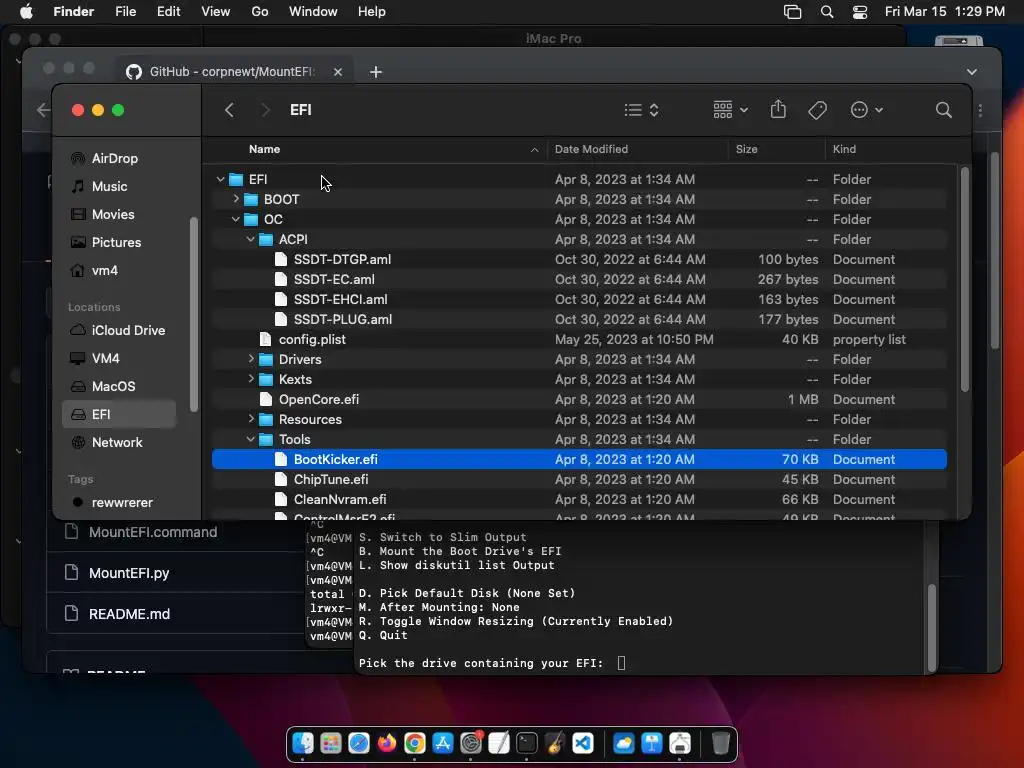Open Visual Studio Code from Dock
This screenshot has width=1024, height=768.
(583, 743)
